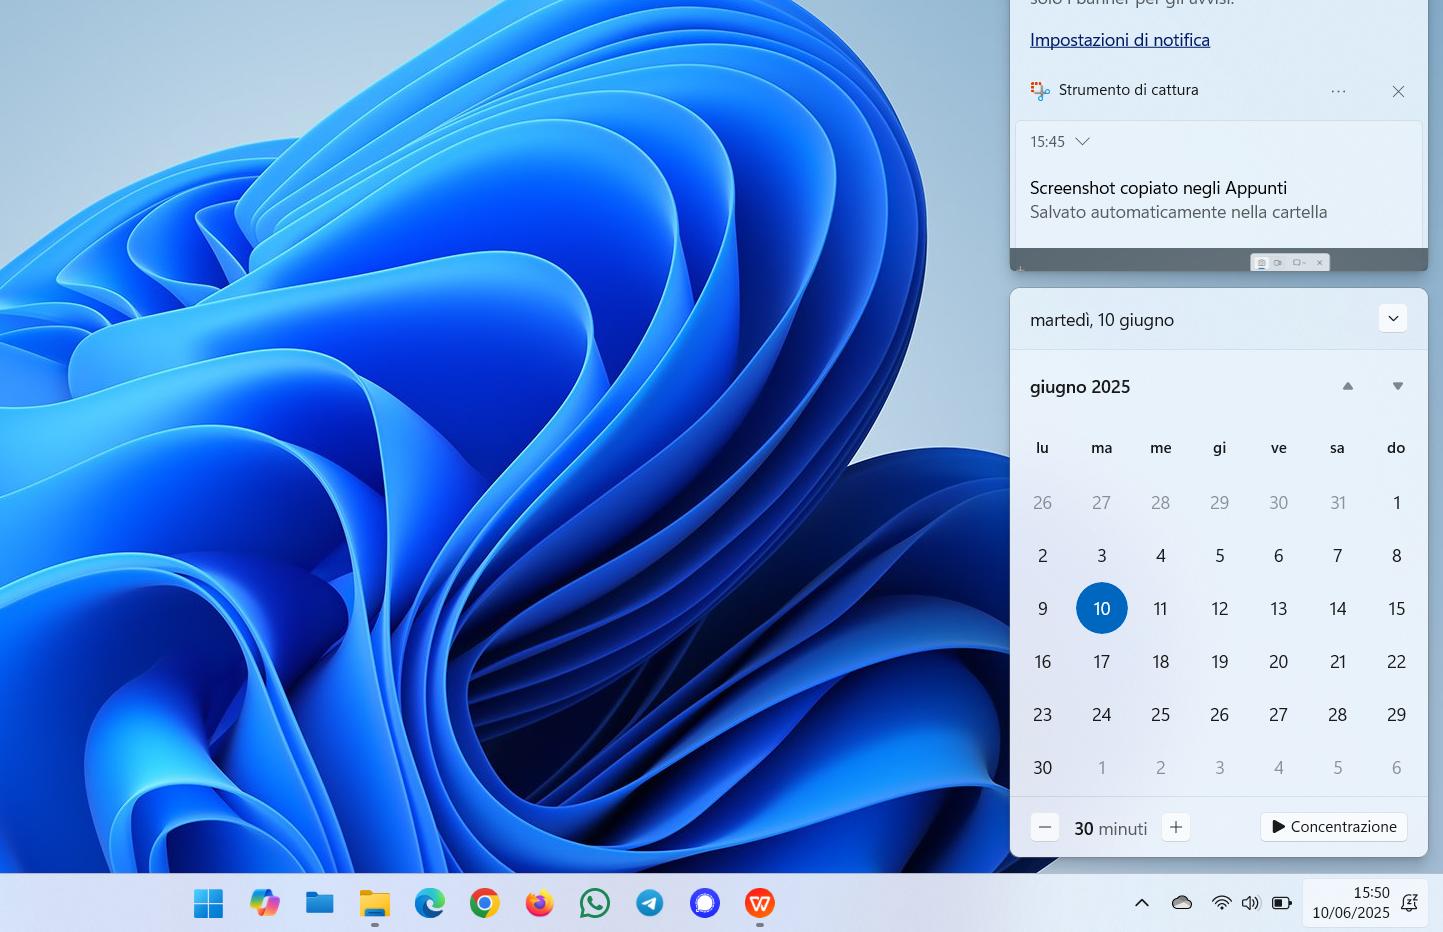Image resolution: width=1443 pixels, height=932 pixels.
Task: Go to previous month in calendar
Action: coord(1348,387)
